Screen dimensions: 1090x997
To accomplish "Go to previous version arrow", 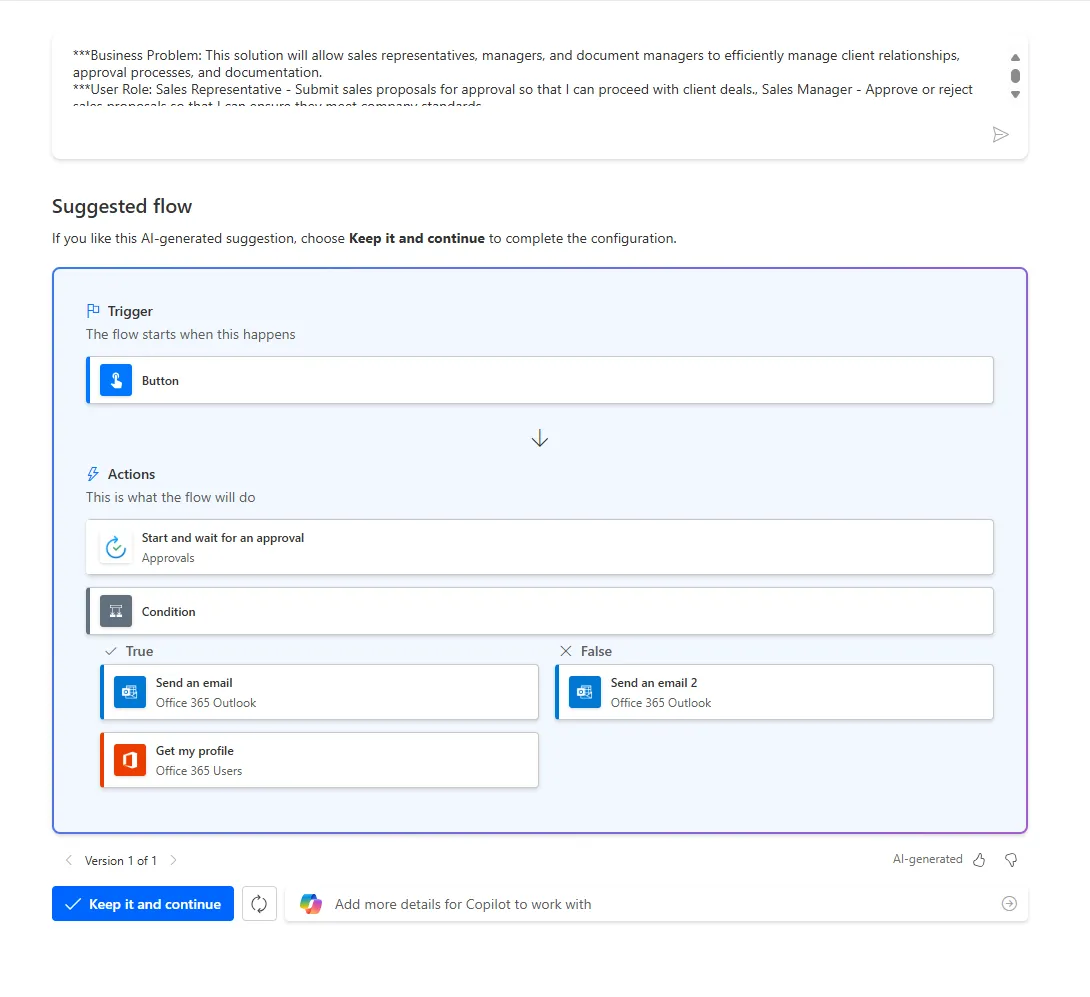I will click(68, 860).
